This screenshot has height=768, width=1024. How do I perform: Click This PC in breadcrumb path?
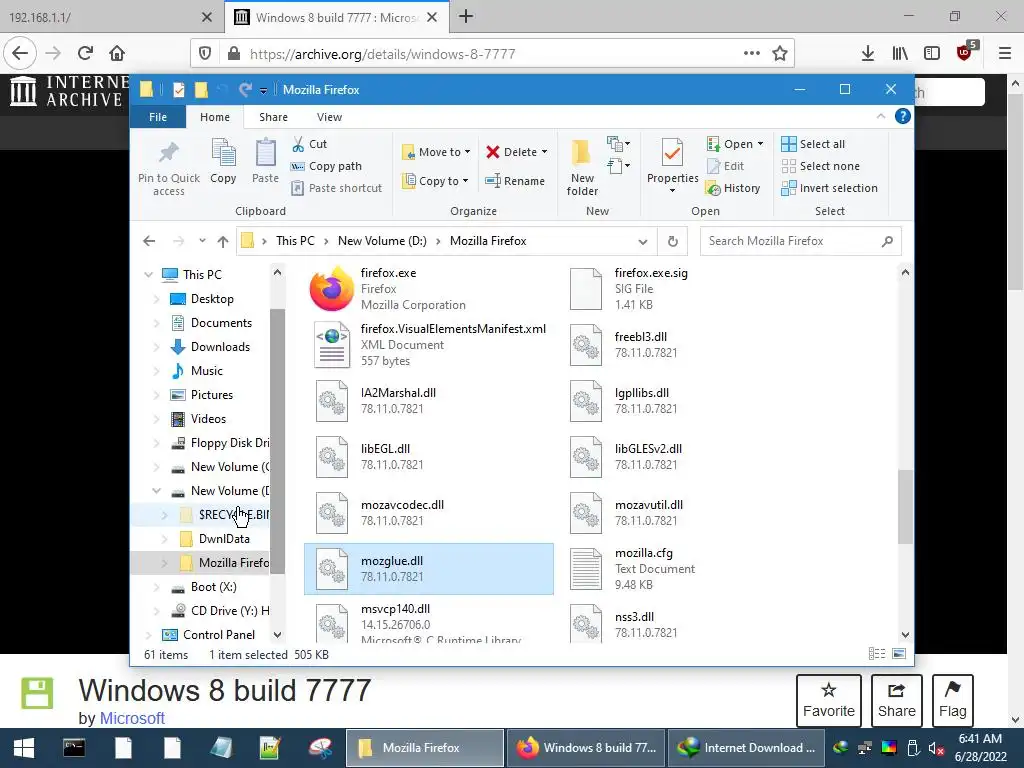click(x=295, y=241)
